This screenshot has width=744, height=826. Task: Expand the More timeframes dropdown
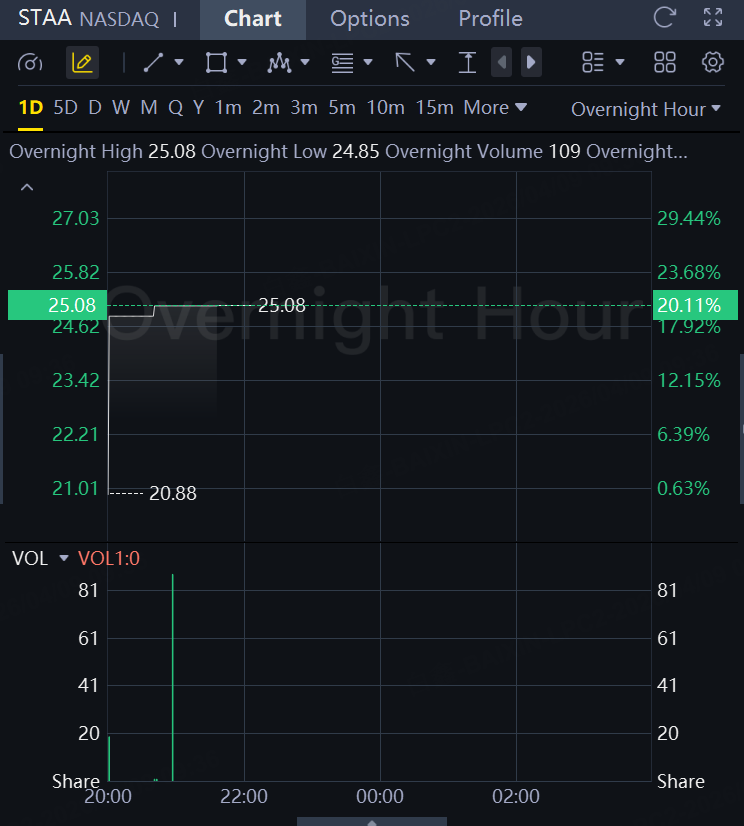coord(495,108)
